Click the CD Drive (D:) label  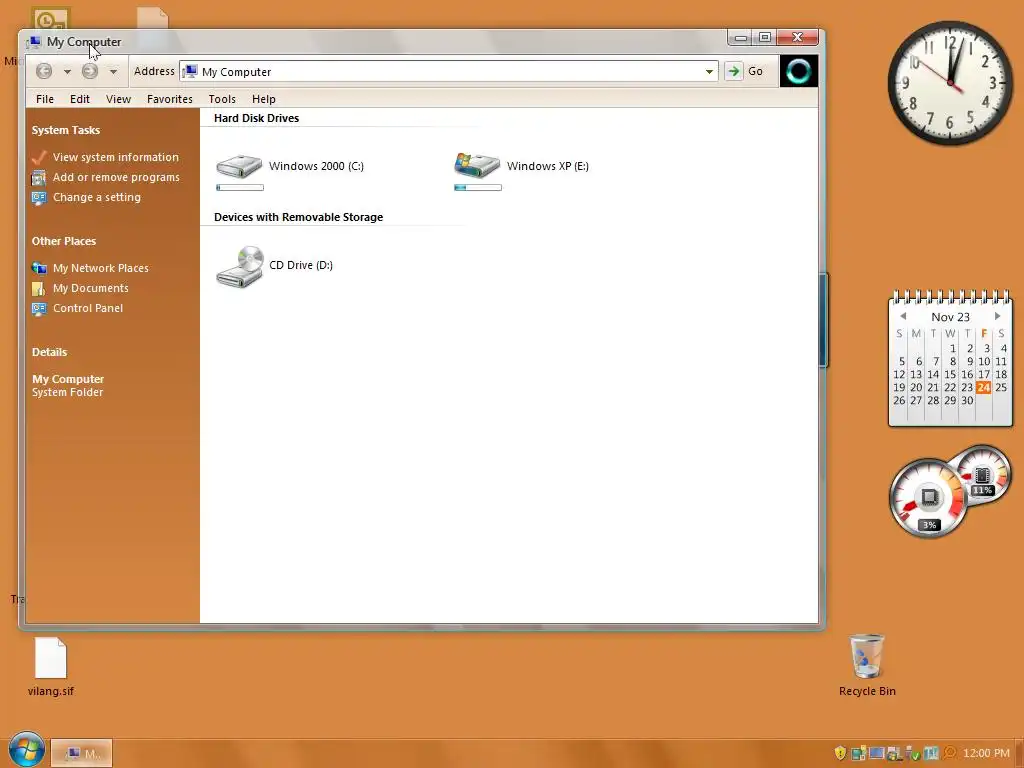click(x=301, y=265)
